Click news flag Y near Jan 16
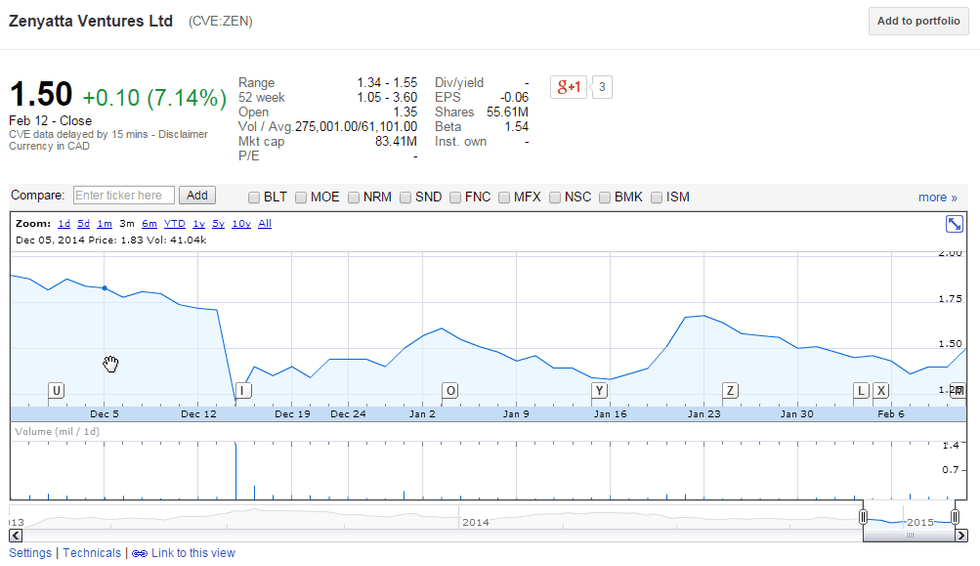The width and height of the screenshot is (980, 566). pyautogui.click(x=599, y=390)
